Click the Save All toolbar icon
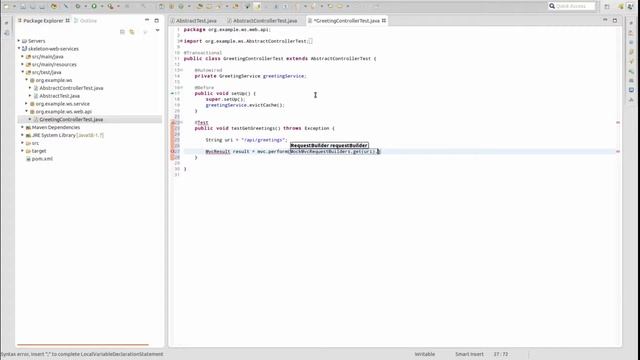Screen dimensions: 640x360 [x=33, y=6]
